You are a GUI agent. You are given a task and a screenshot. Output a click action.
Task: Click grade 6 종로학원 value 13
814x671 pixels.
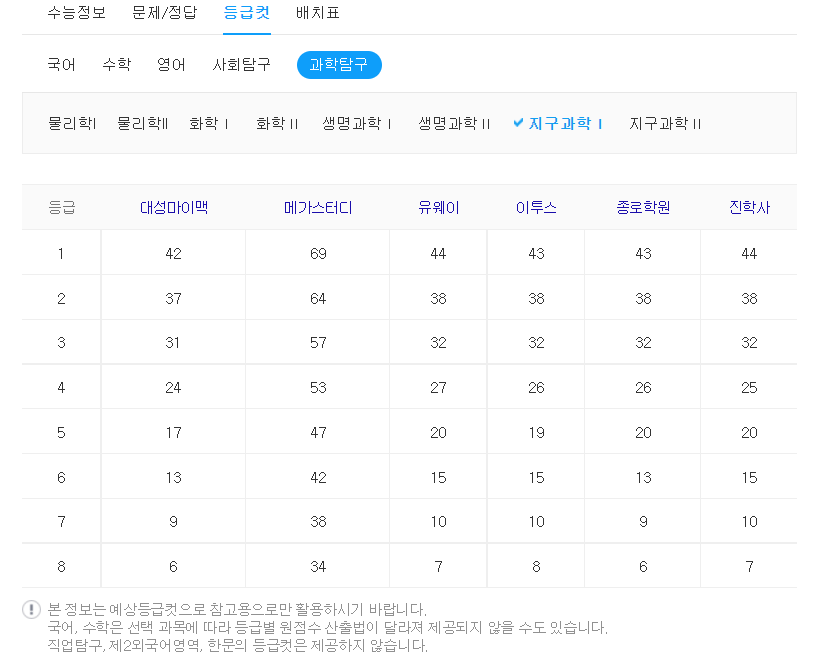pos(643,477)
